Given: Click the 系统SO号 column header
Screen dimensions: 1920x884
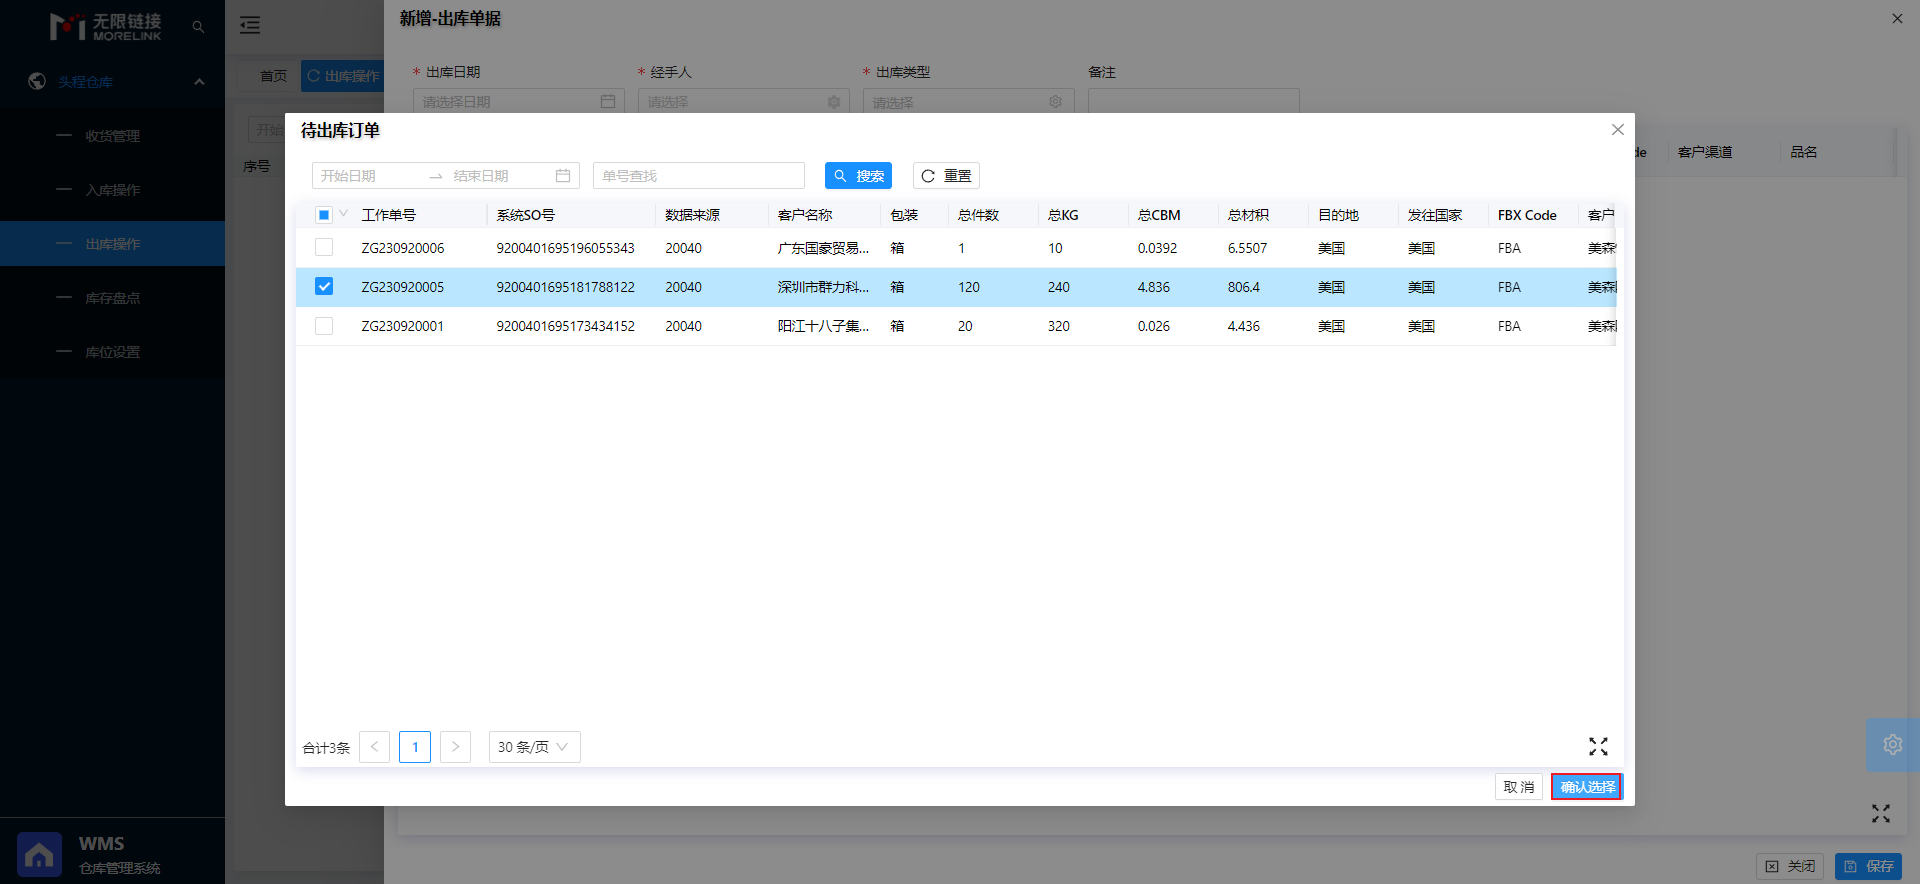Looking at the screenshot, I should point(525,215).
